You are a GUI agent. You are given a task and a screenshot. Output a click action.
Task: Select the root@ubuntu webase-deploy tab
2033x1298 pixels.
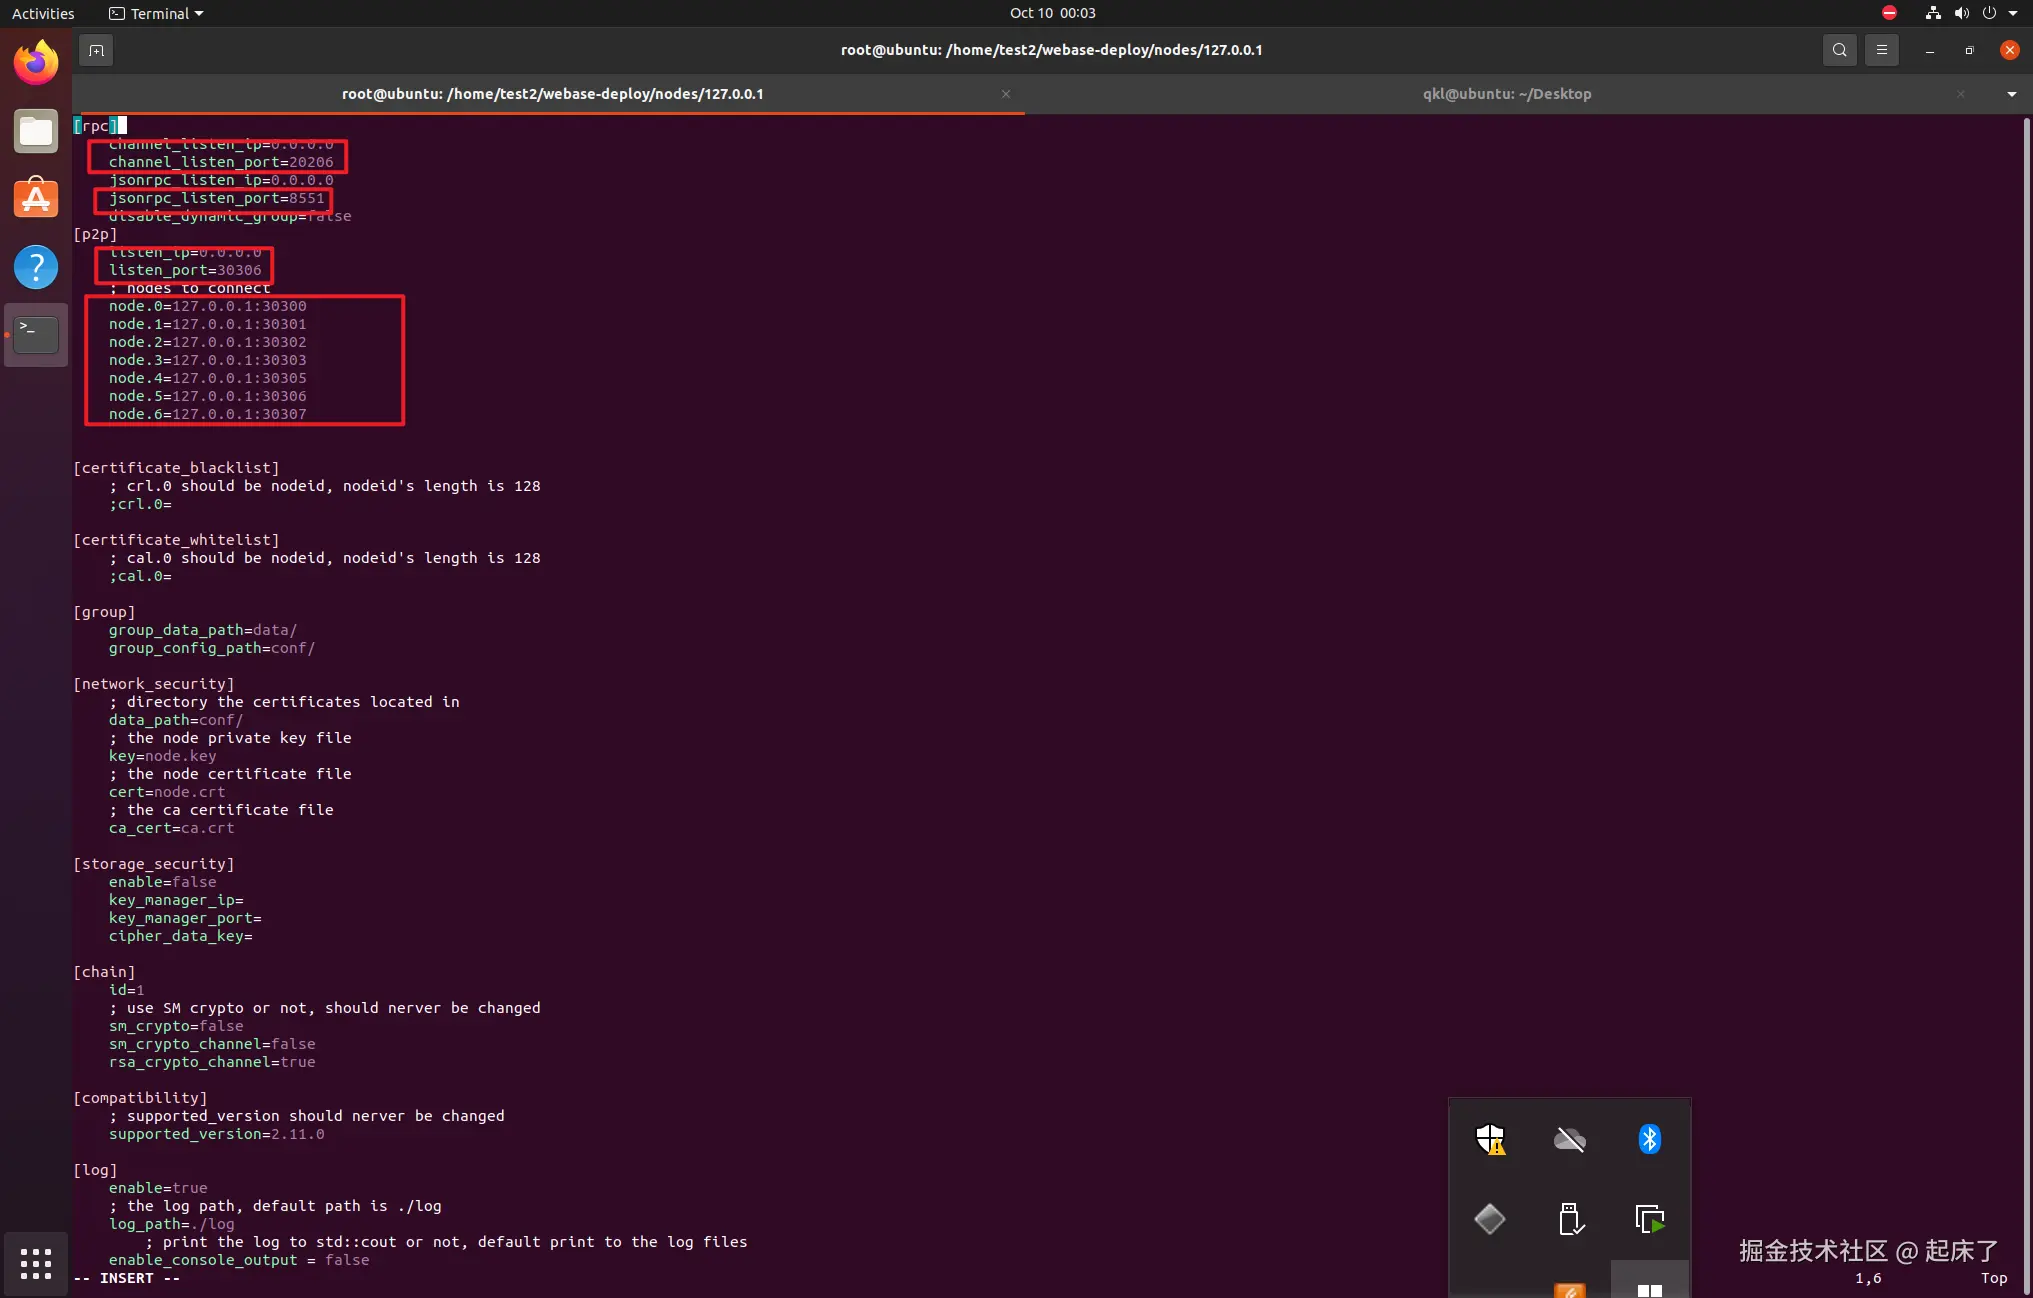pyautogui.click(x=552, y=94)
